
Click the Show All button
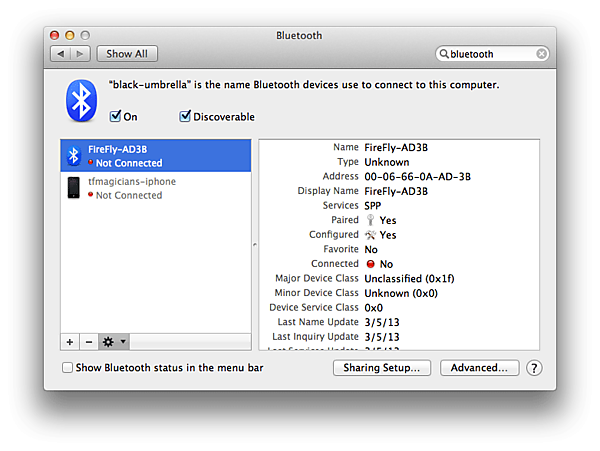point(127,54)
